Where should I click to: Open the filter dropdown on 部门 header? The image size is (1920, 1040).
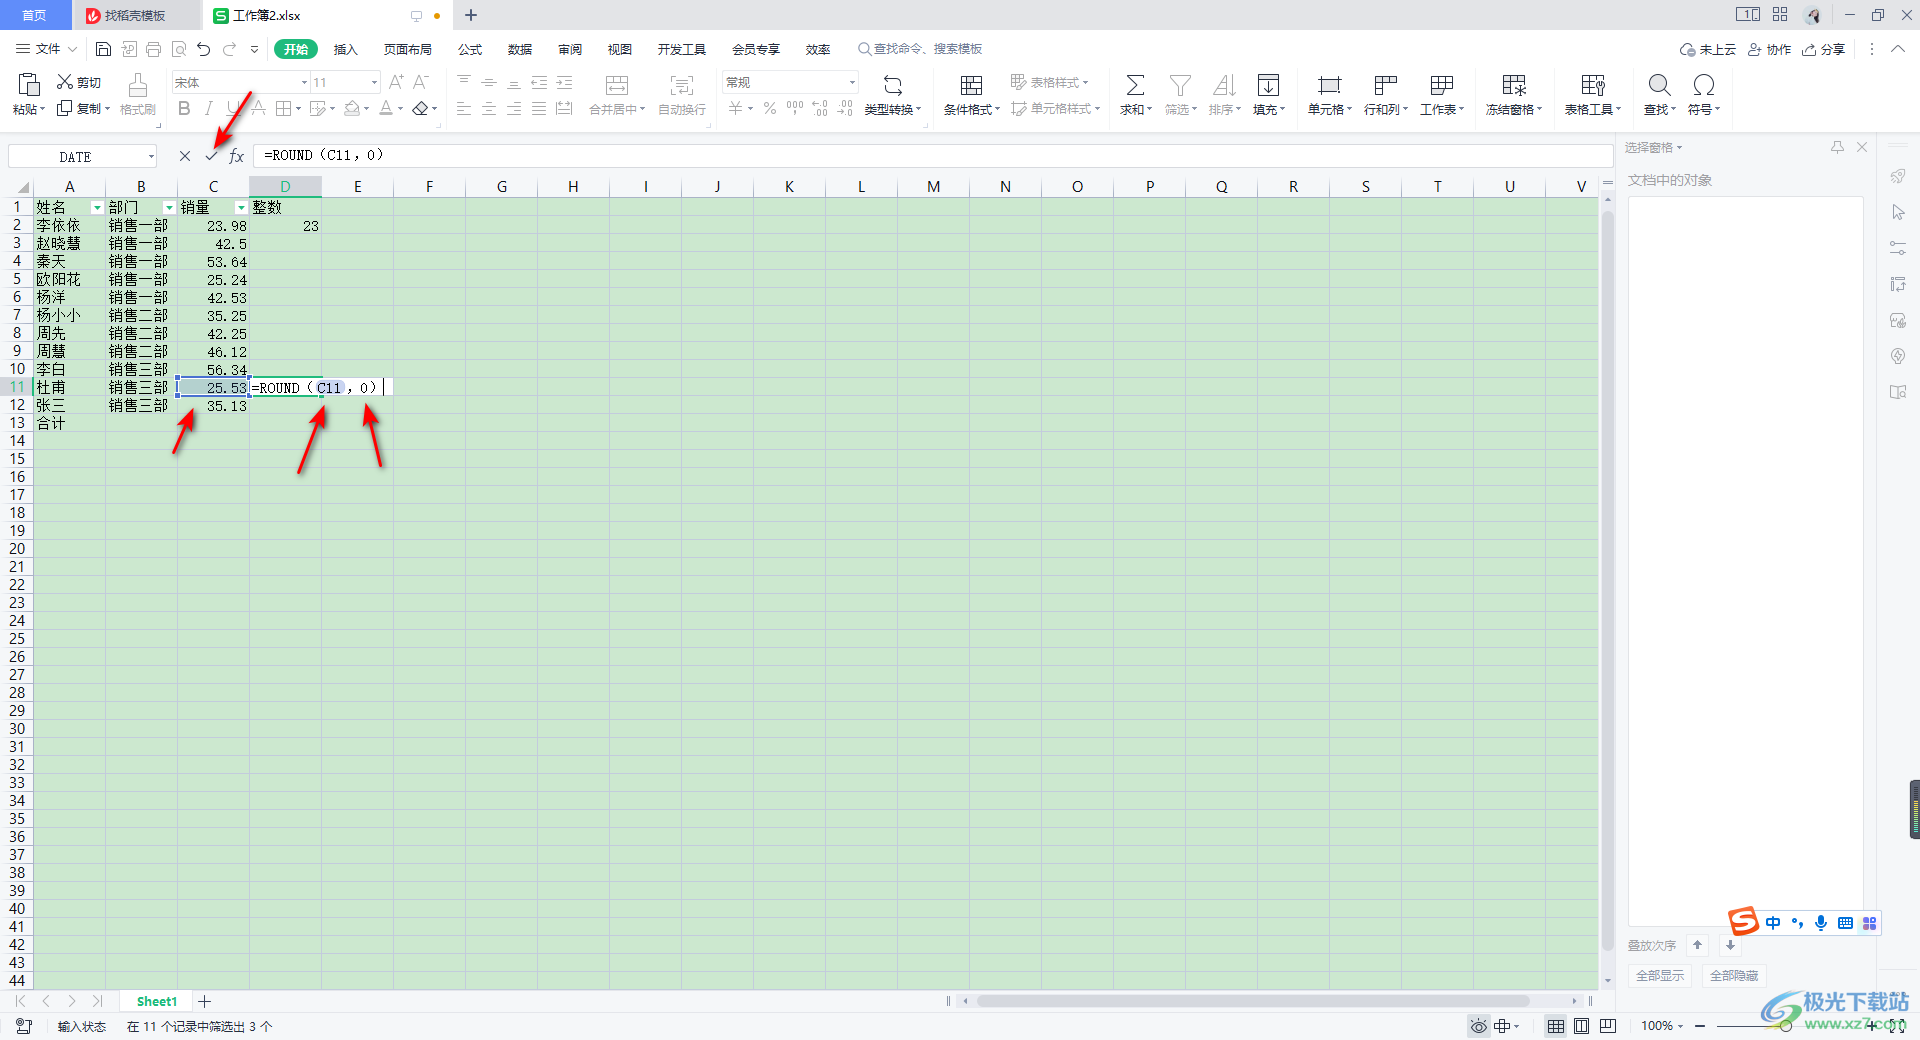click(x=169, y=208)
